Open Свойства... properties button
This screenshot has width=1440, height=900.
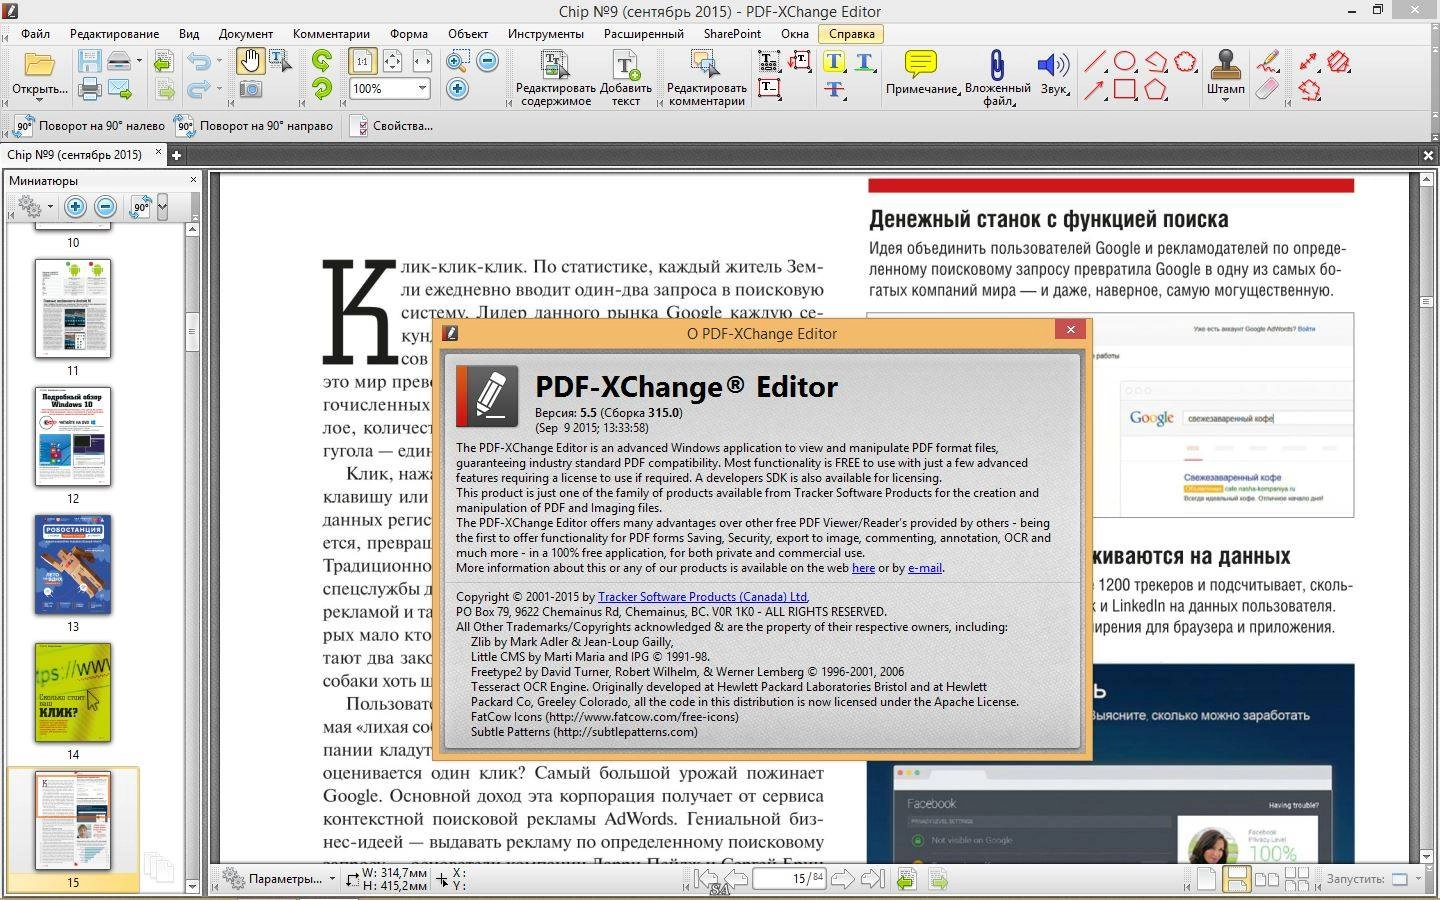(x=391, y=126)
